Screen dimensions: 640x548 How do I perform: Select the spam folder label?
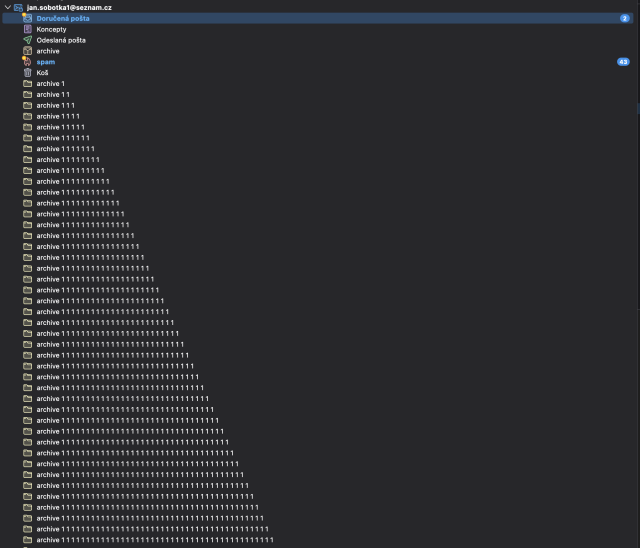pyautogui.click(x=46, y=62)
